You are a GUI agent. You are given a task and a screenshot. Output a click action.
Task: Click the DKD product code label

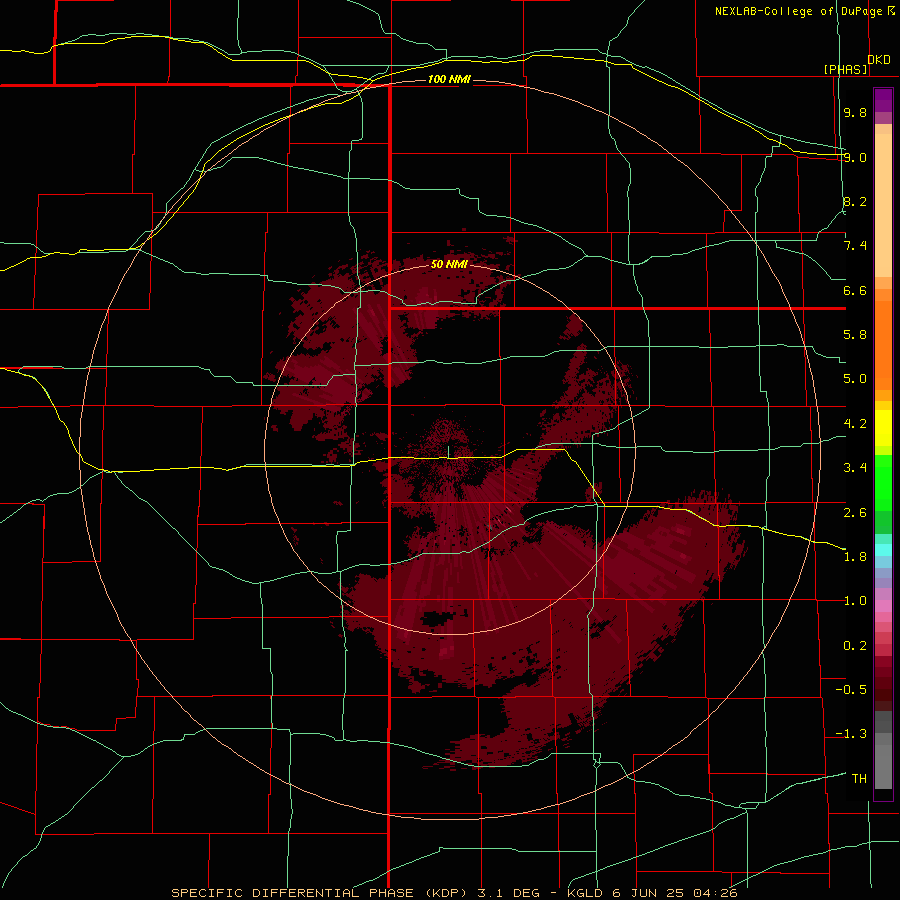click(879, 60)
